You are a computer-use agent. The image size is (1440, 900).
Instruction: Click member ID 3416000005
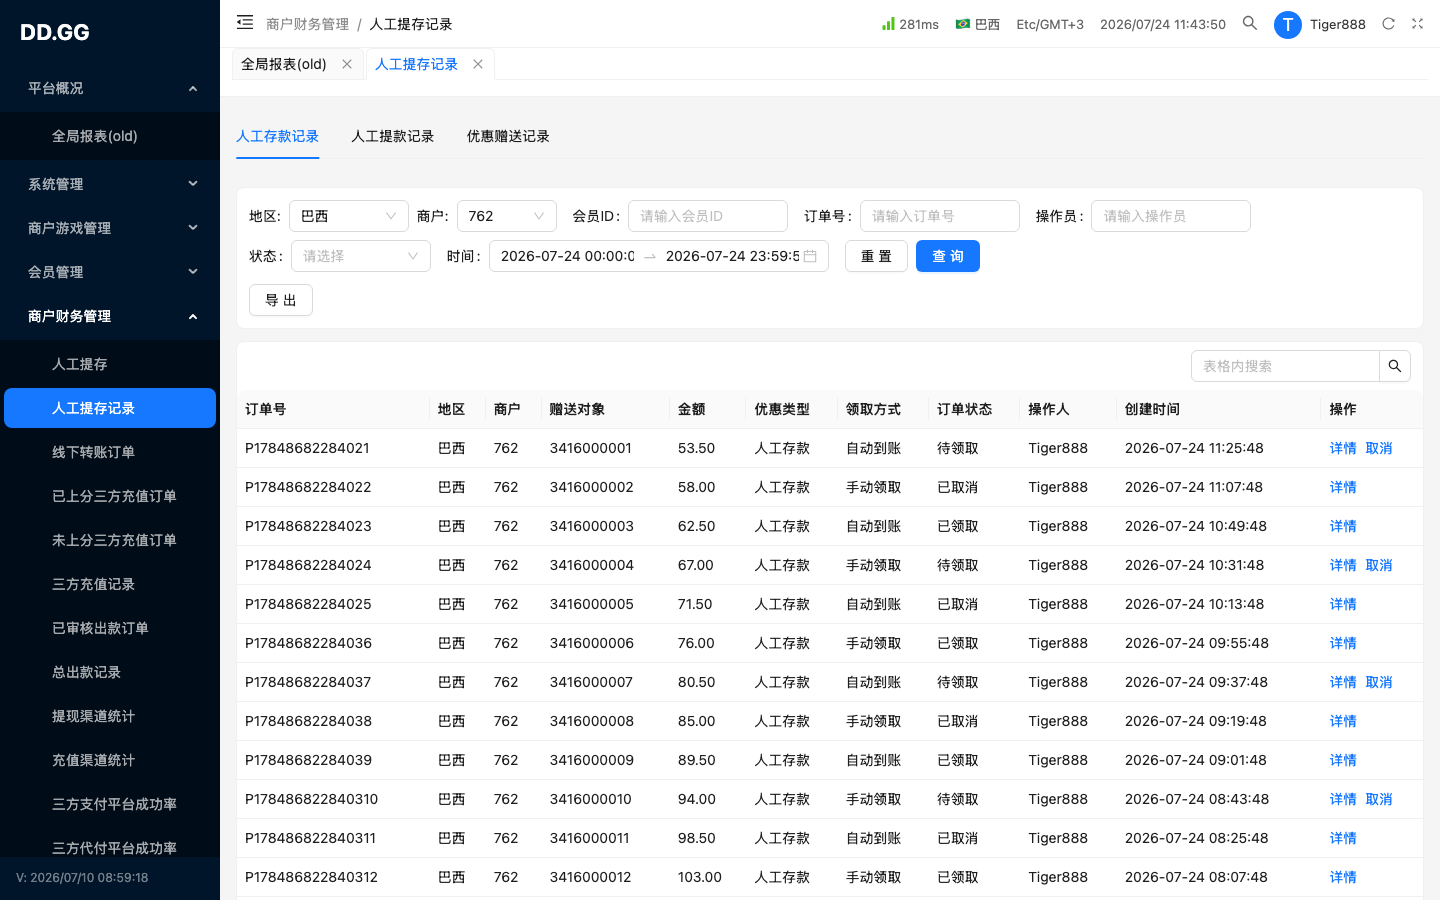592,604
